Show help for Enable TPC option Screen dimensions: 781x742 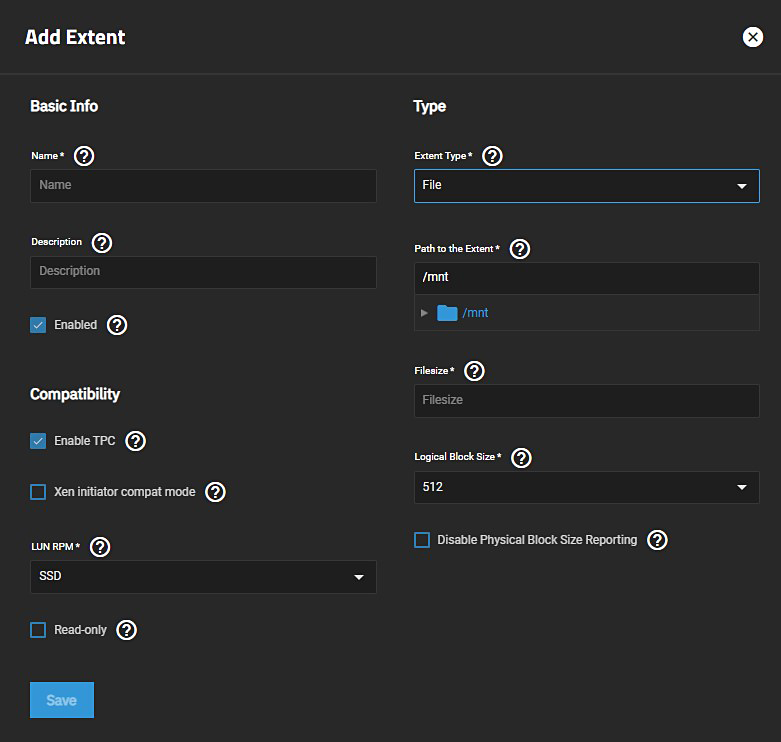click(x=136, y=441)
